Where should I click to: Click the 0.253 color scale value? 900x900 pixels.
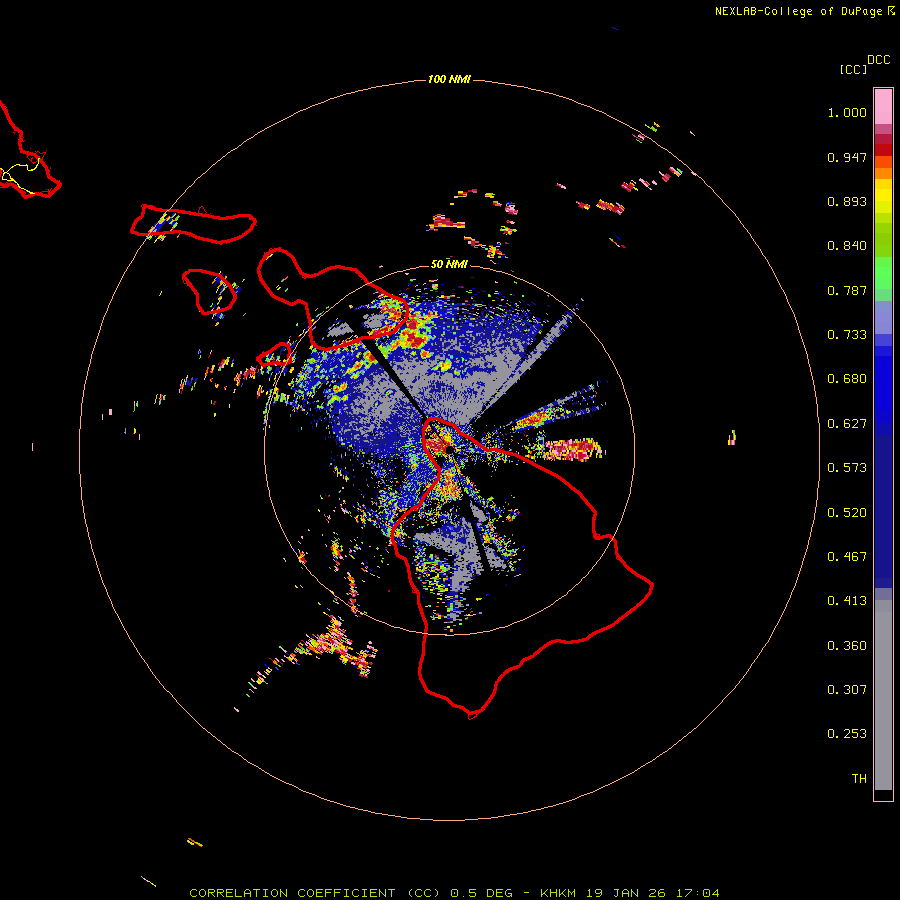[x=847, y=734]
